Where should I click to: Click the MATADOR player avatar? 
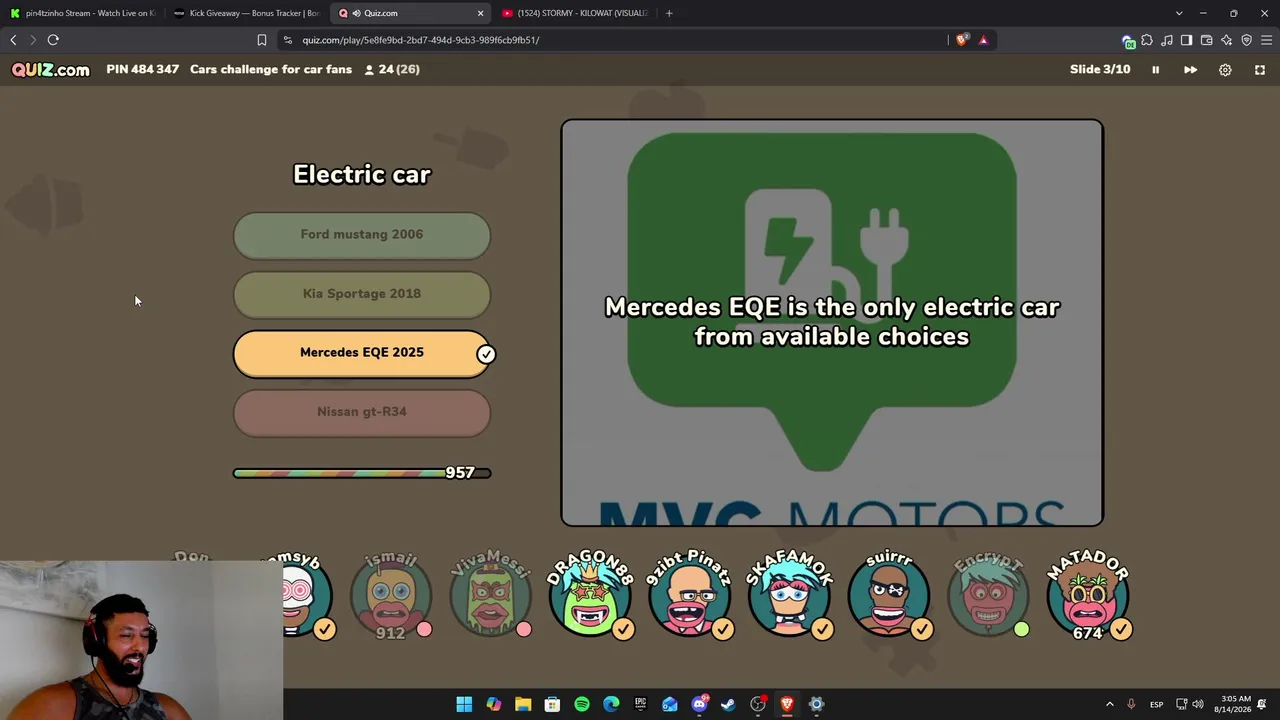click(1088, 594)
